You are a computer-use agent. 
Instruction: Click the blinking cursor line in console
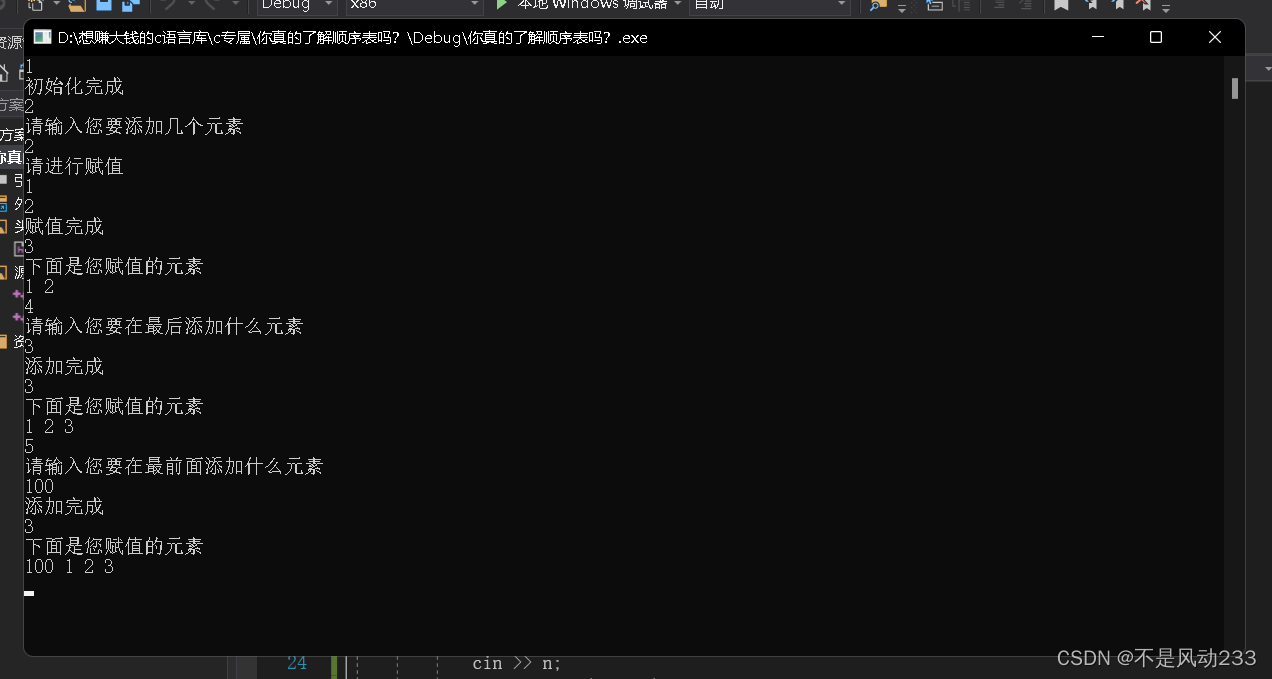pos(29,593)
